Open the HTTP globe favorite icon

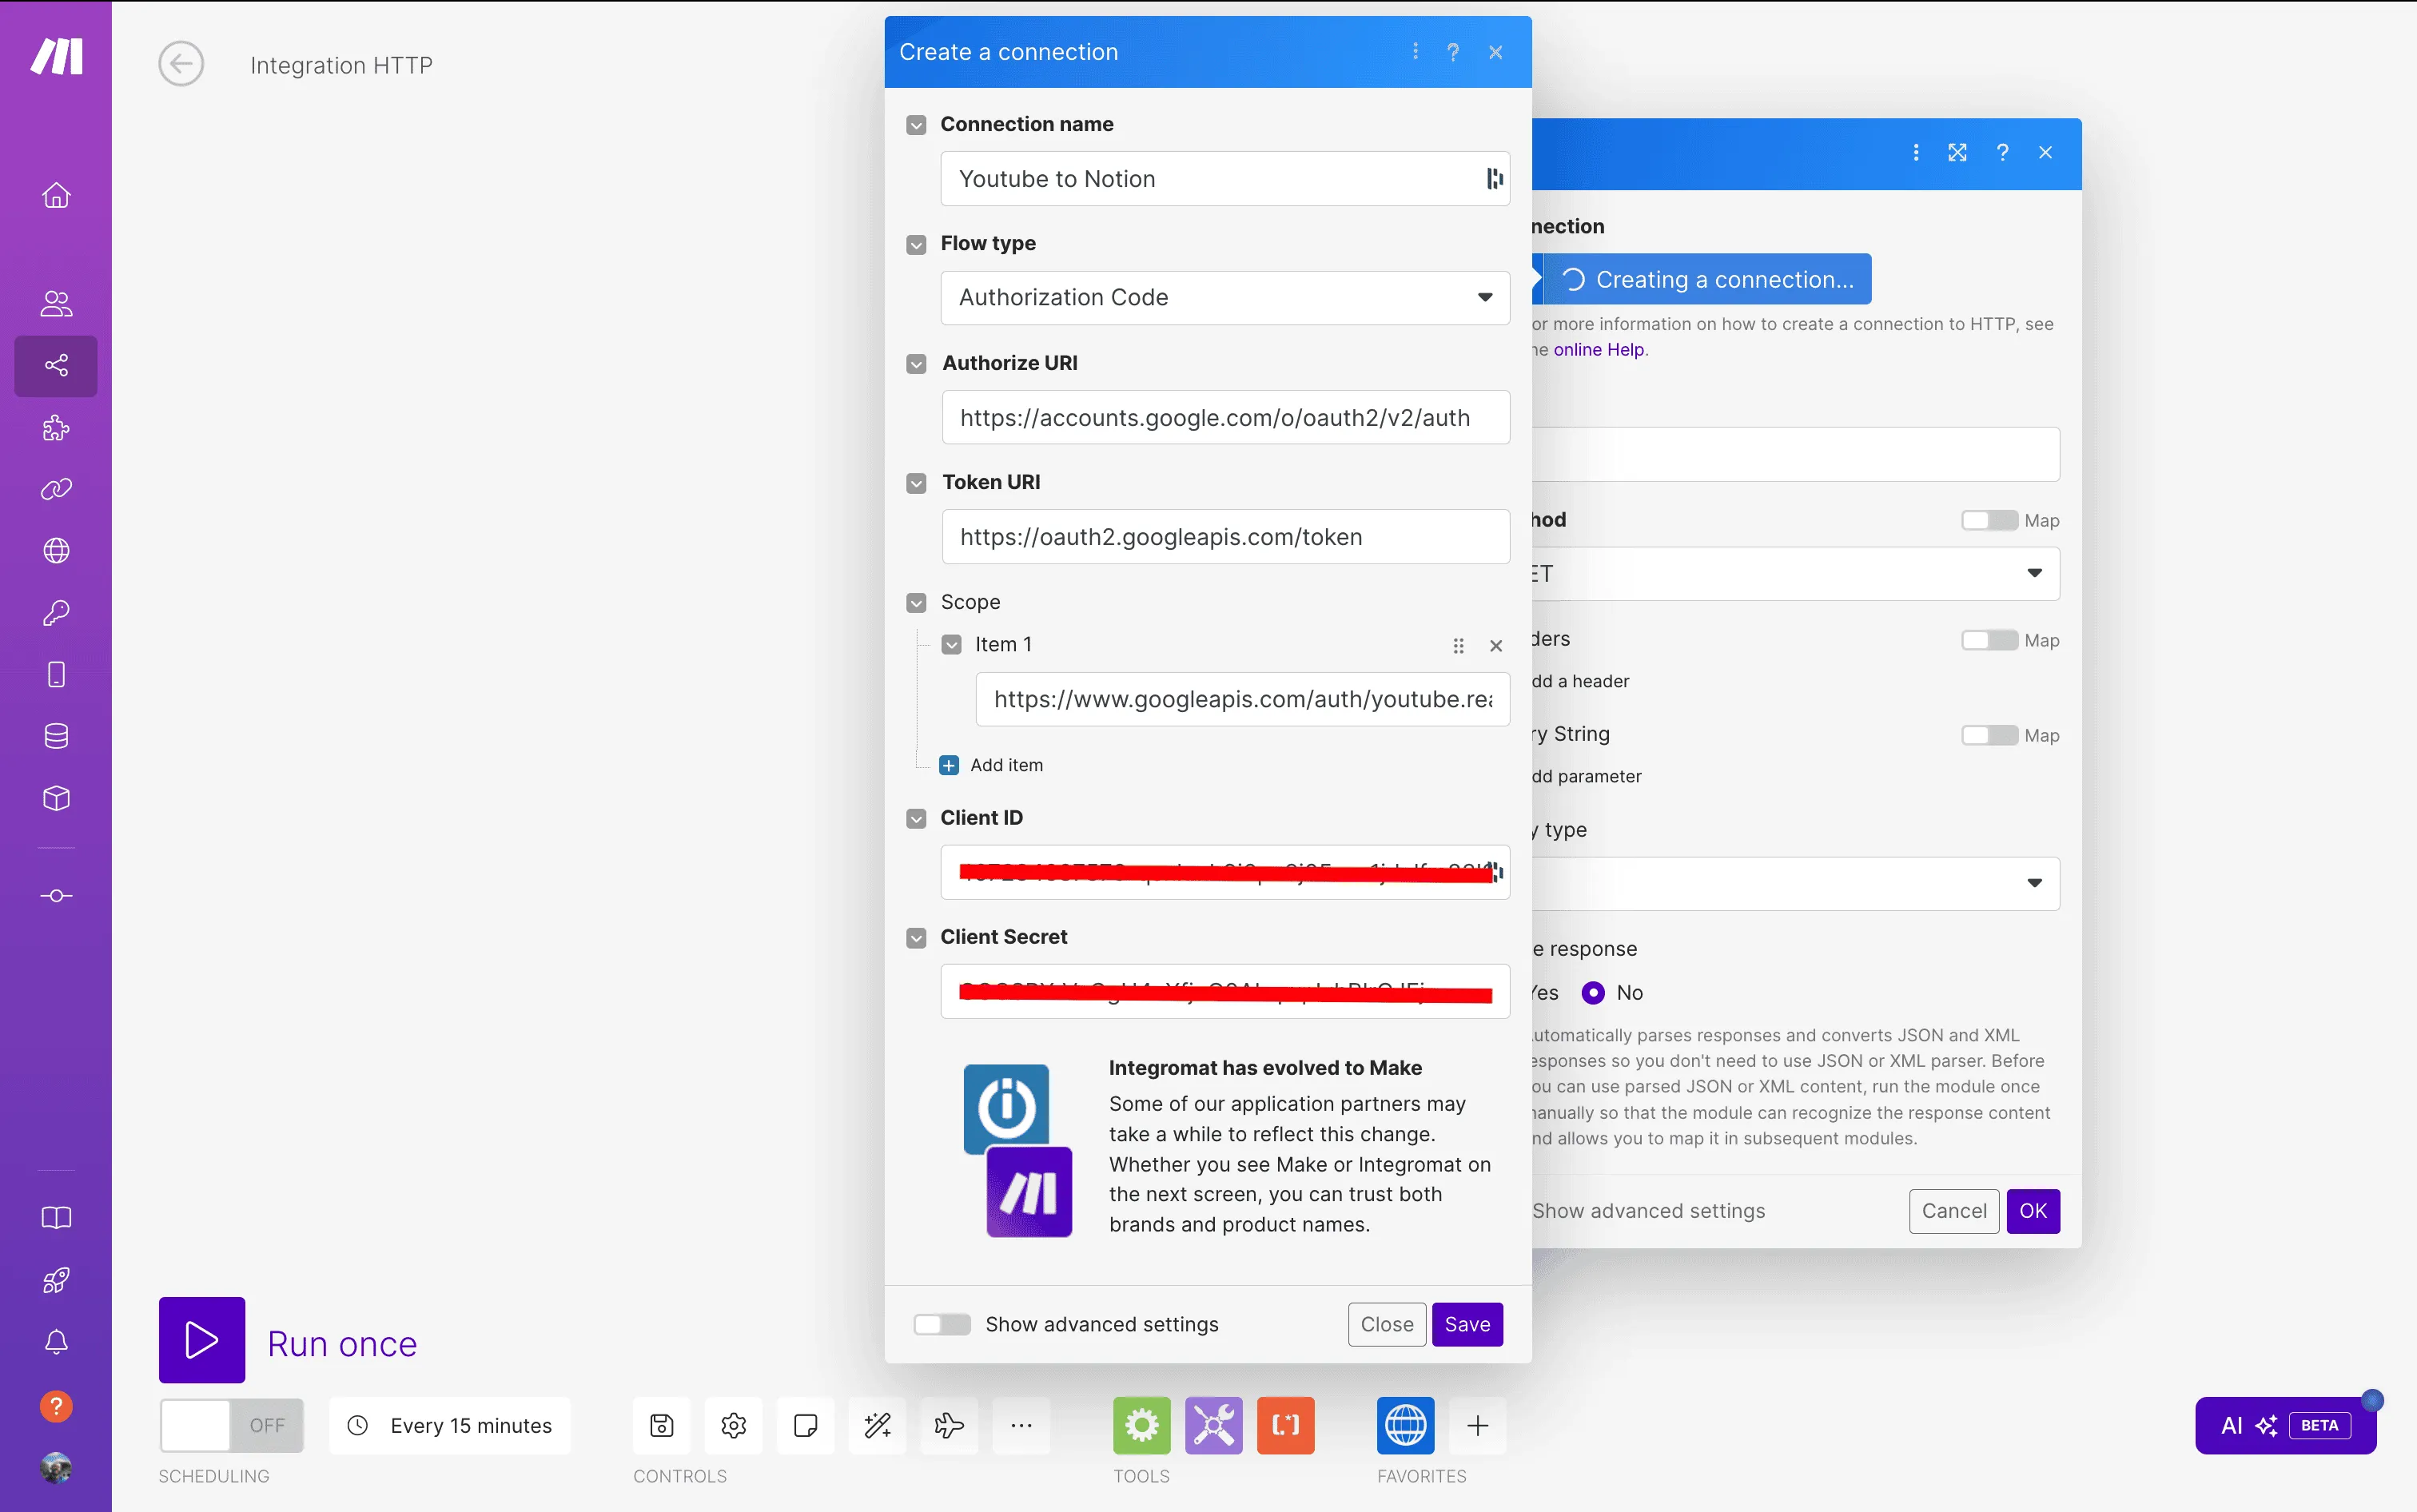pyautogui.click(x=1406, y=1426)
